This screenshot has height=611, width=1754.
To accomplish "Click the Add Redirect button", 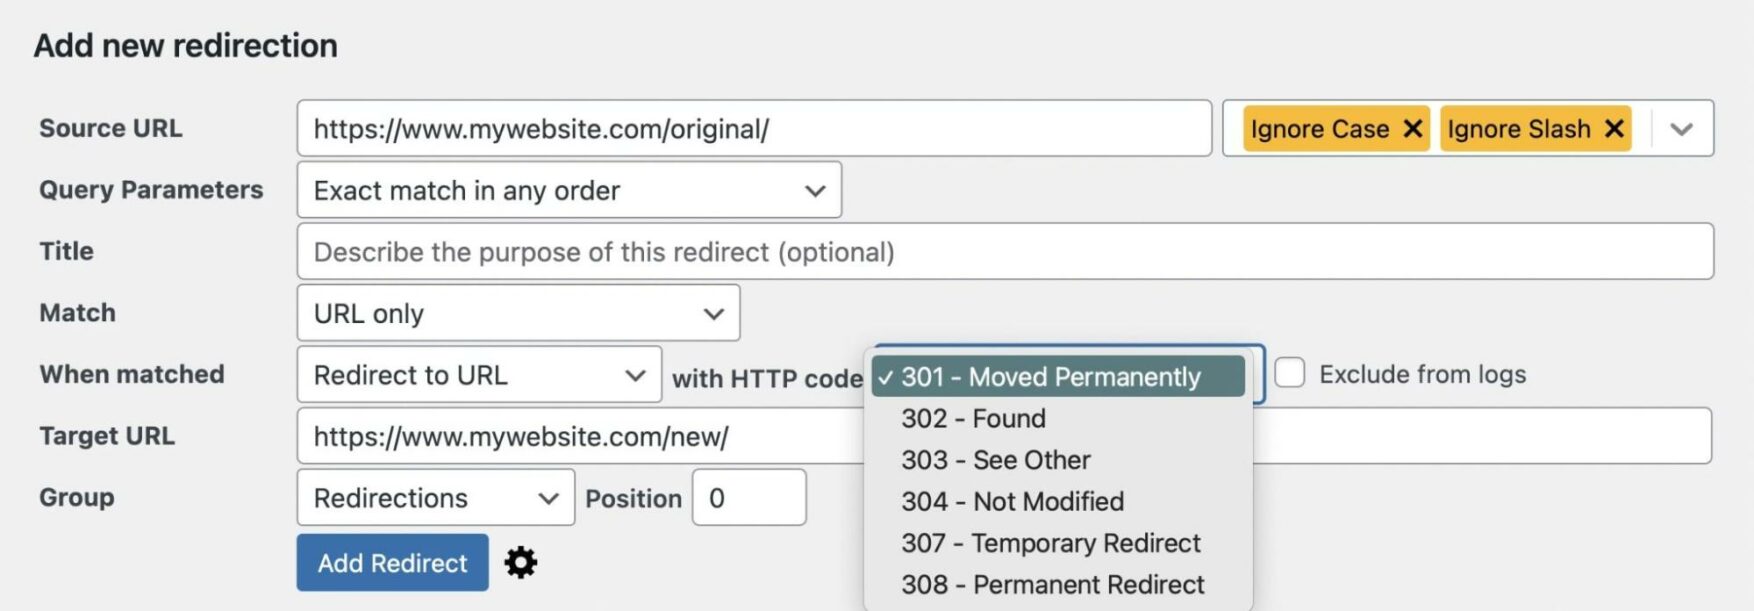I will coord(392,562).
